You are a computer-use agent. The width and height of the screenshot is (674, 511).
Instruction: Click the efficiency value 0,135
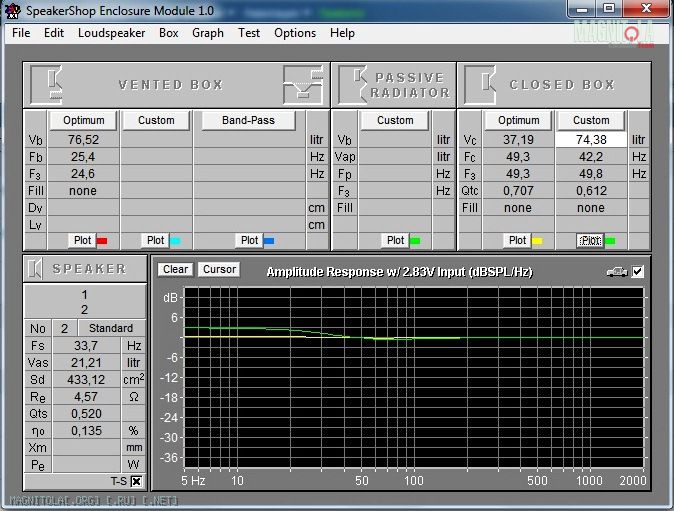[x=86, y=431]
